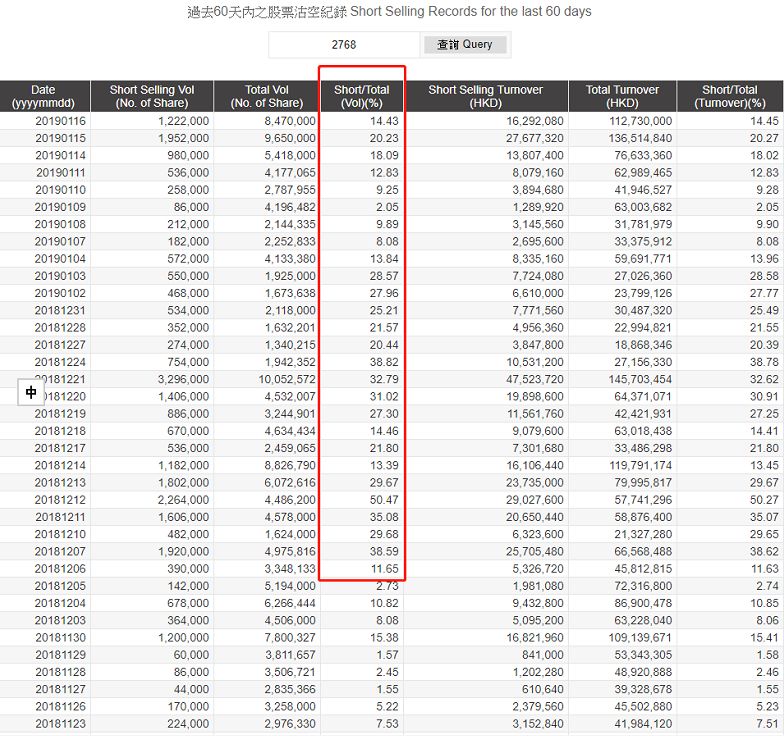Click the Total Vol (No. of Share) header
The width and height of the screenshot is (784, 736).
266,96
